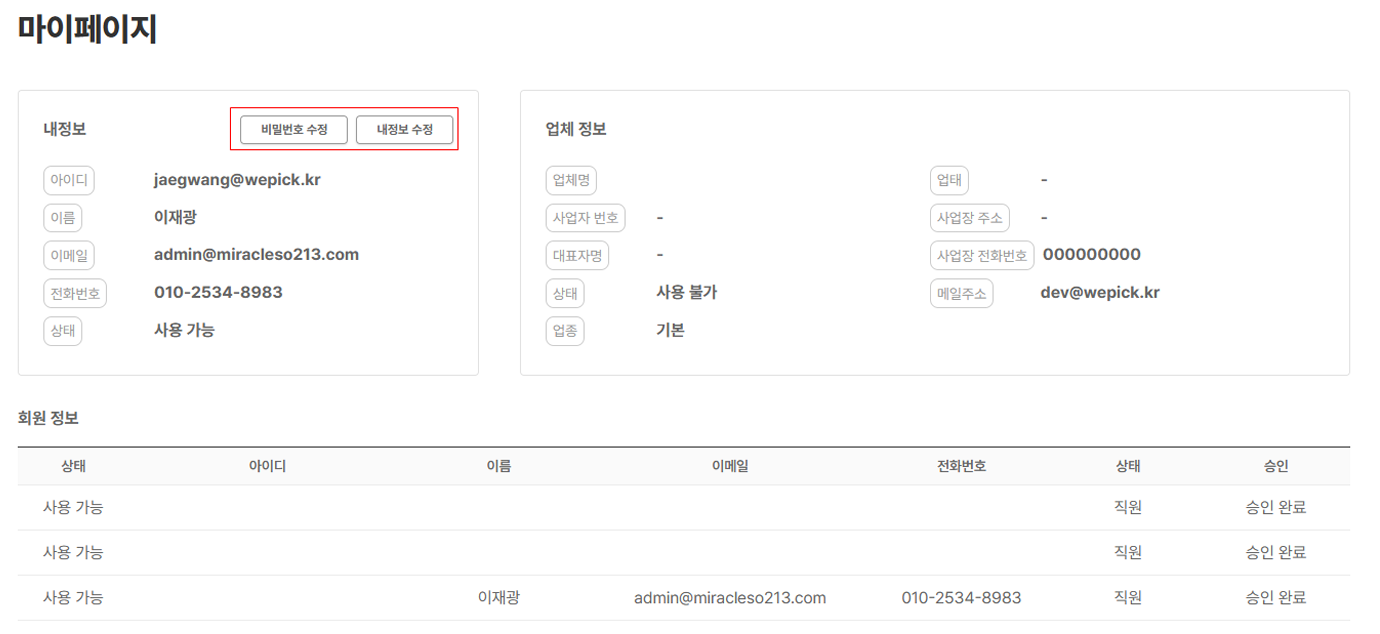Click the 내정보 수정 button
Viewport: 1380px width, 634px height.
tap(405, 129)
